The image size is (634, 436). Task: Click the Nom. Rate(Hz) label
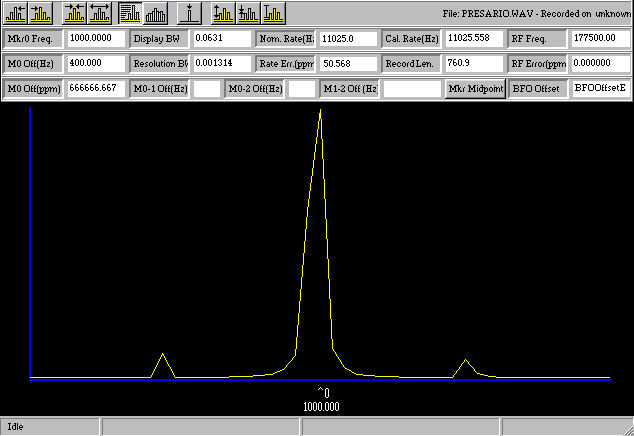(285, 39)
